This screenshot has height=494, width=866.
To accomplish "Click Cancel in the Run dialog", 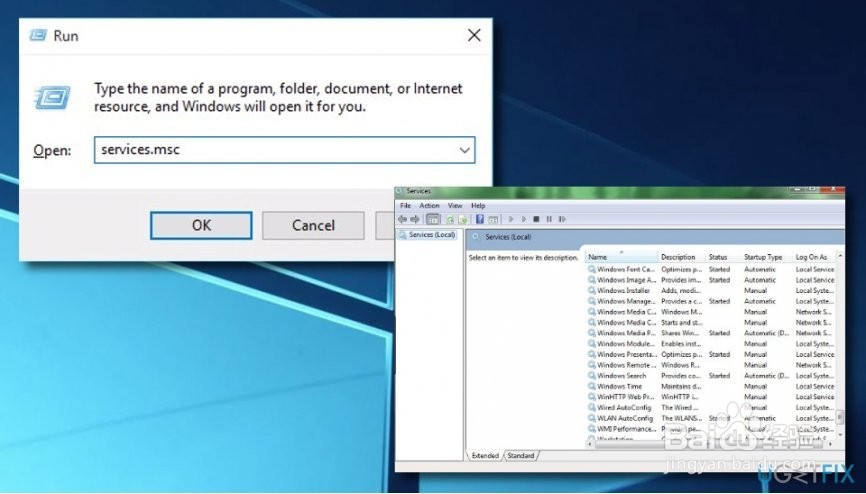I will pos(313,225).
